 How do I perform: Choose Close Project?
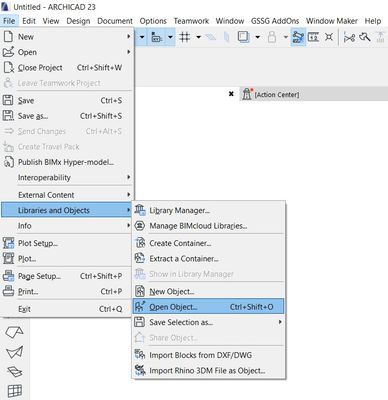point(67,68)
